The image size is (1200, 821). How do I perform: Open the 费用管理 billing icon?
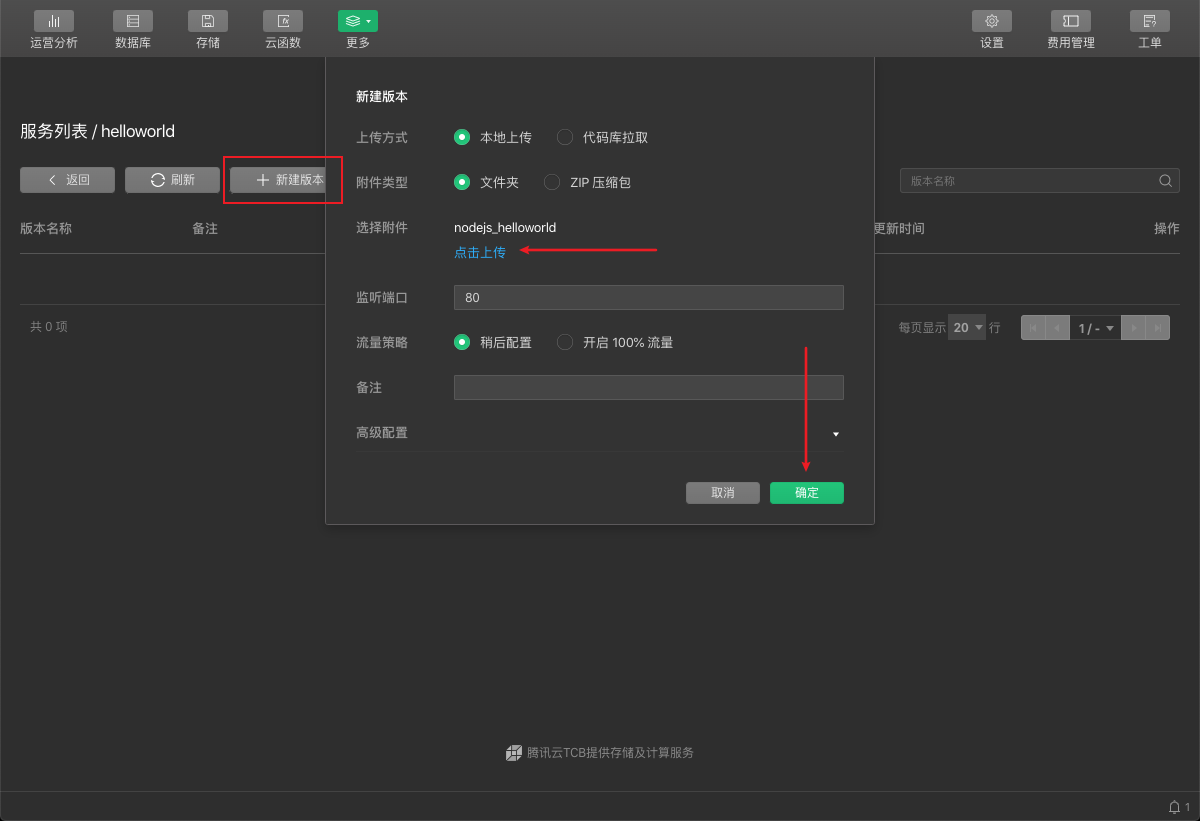[x=1071, y=21]
